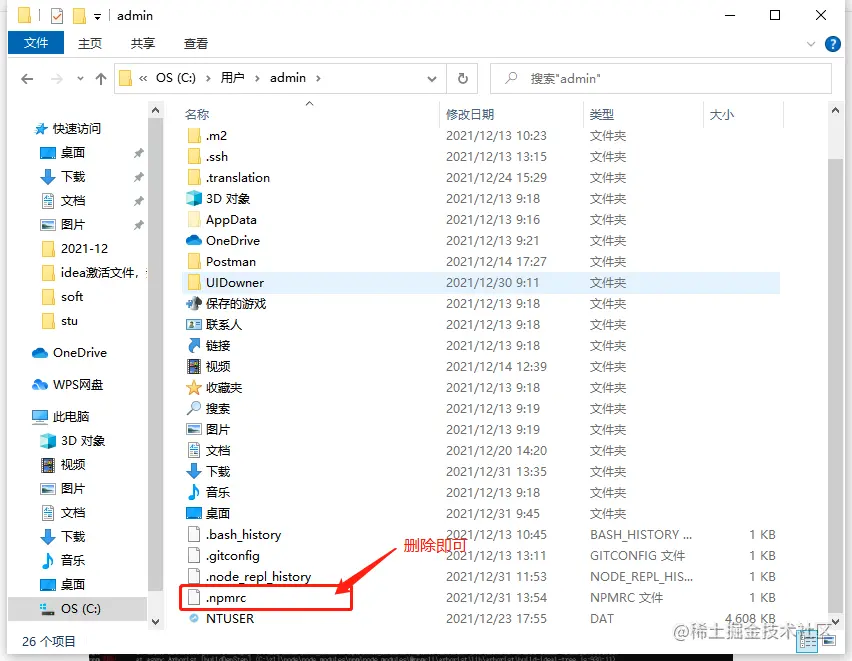Open 桌面 under quick access

(x=72, y=153)
